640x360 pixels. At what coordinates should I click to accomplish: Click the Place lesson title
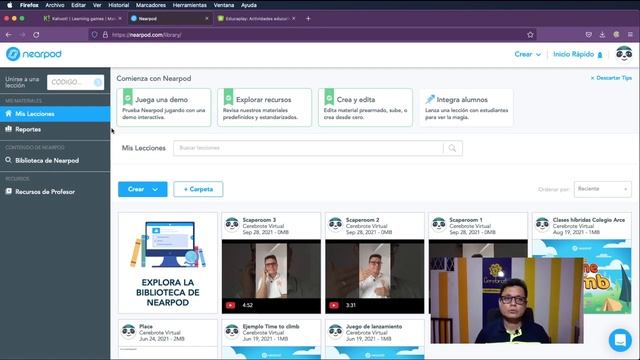tap(146, 327)
